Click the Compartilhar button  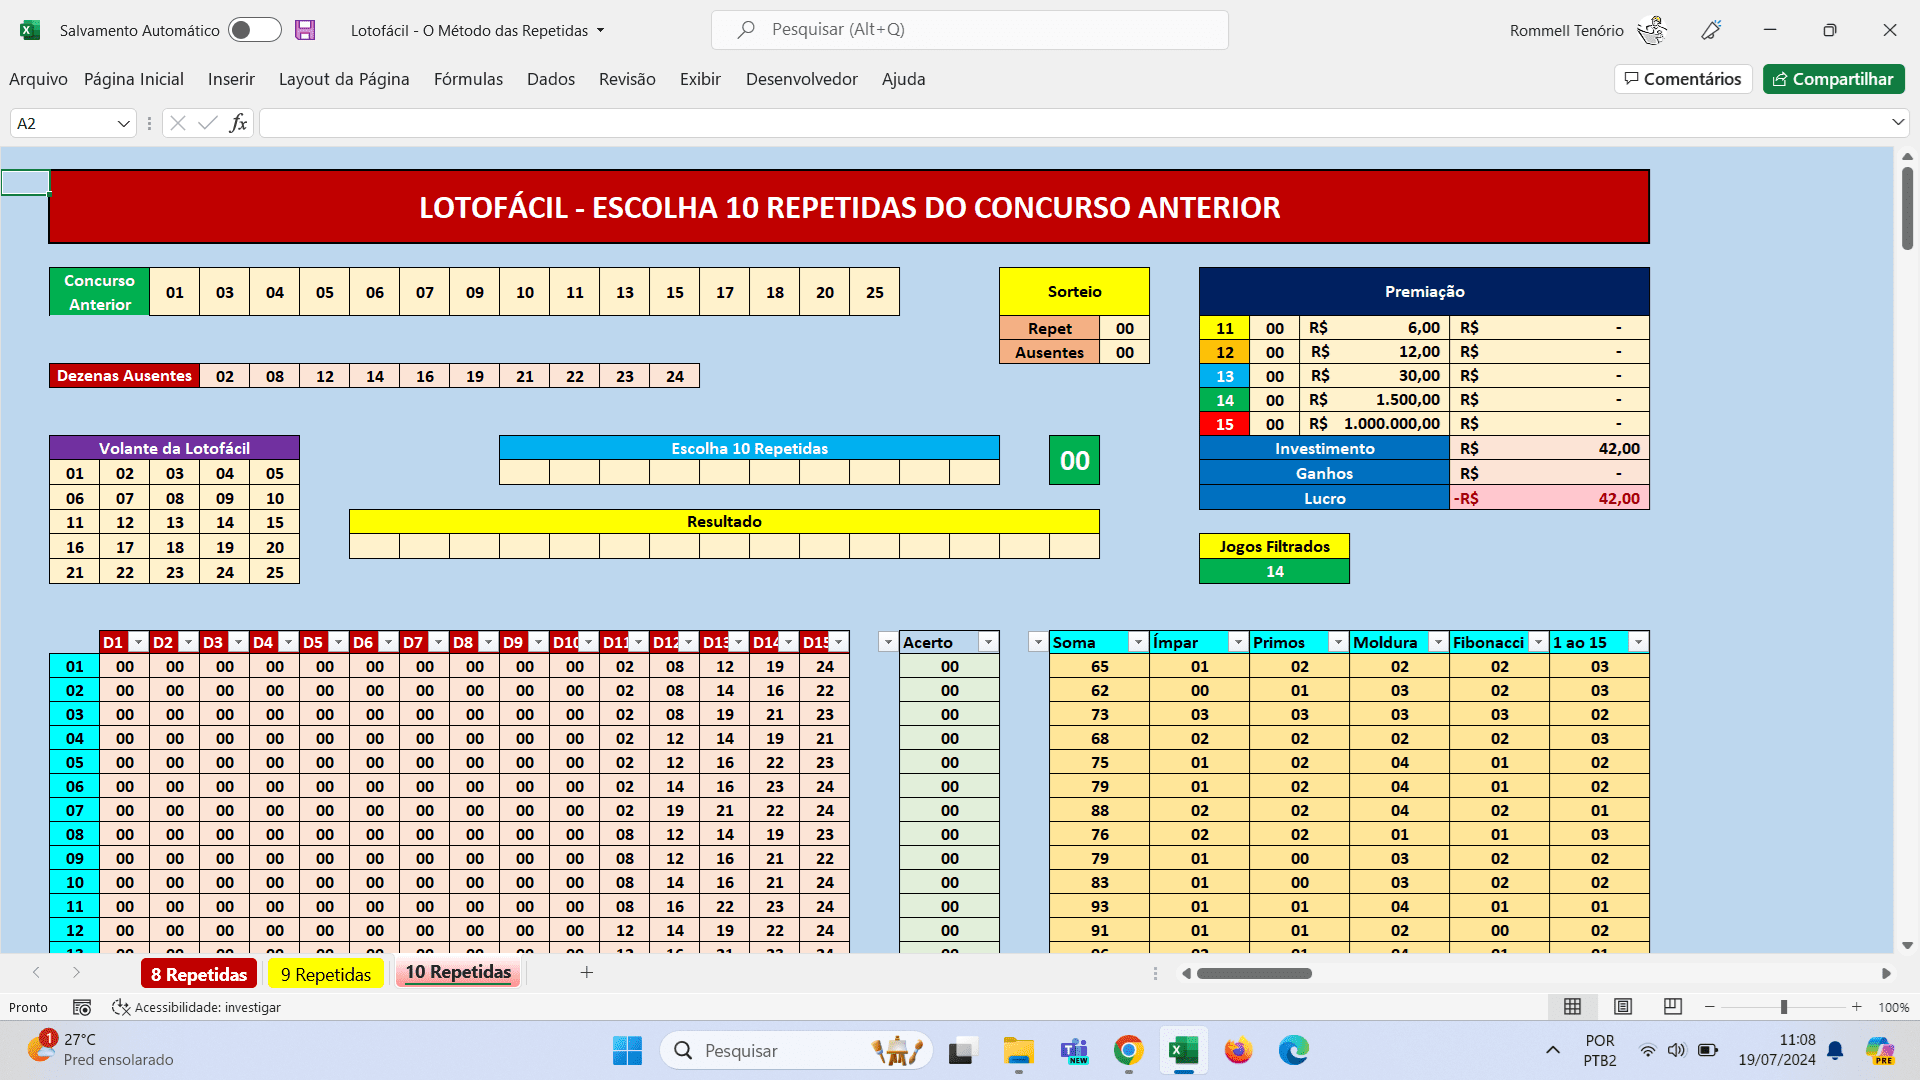pyautogui.click(x=1833, y=79)
